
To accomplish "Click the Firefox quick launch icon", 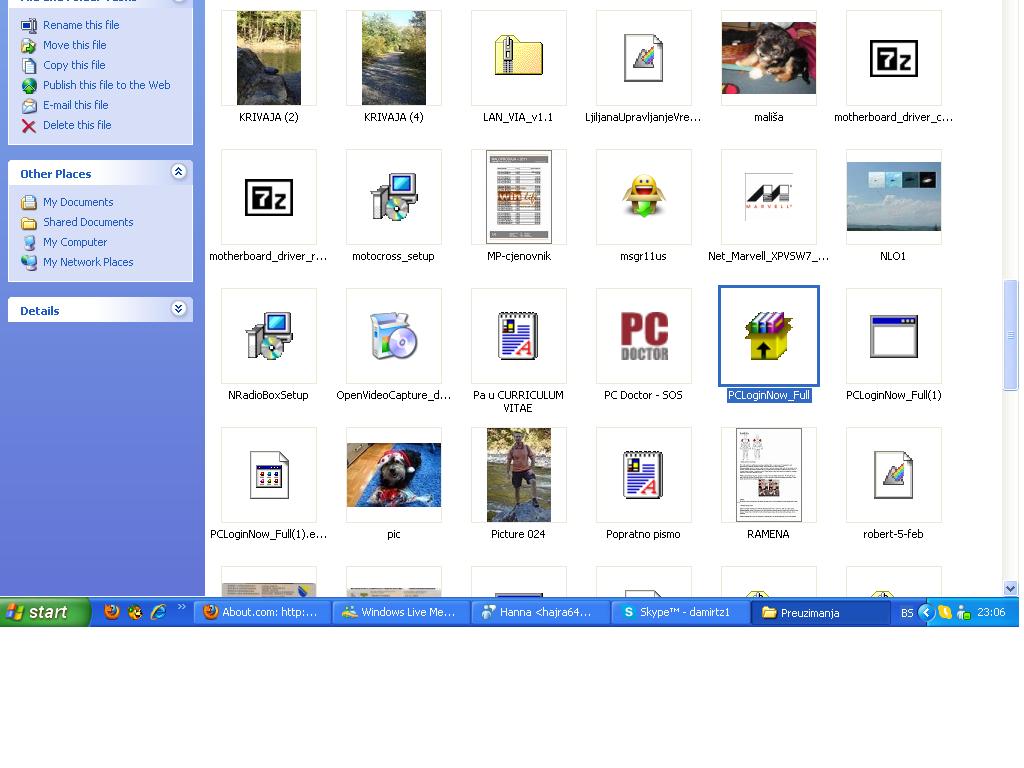I will click(x=112, y=612).
